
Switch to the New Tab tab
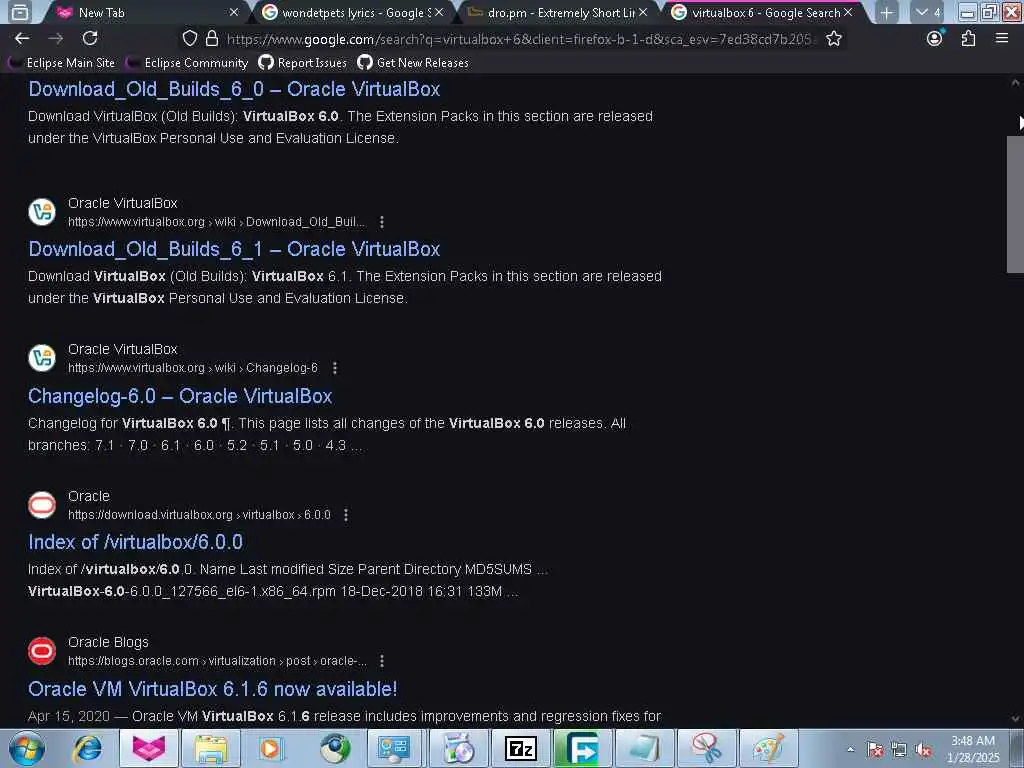pos(147,12)
